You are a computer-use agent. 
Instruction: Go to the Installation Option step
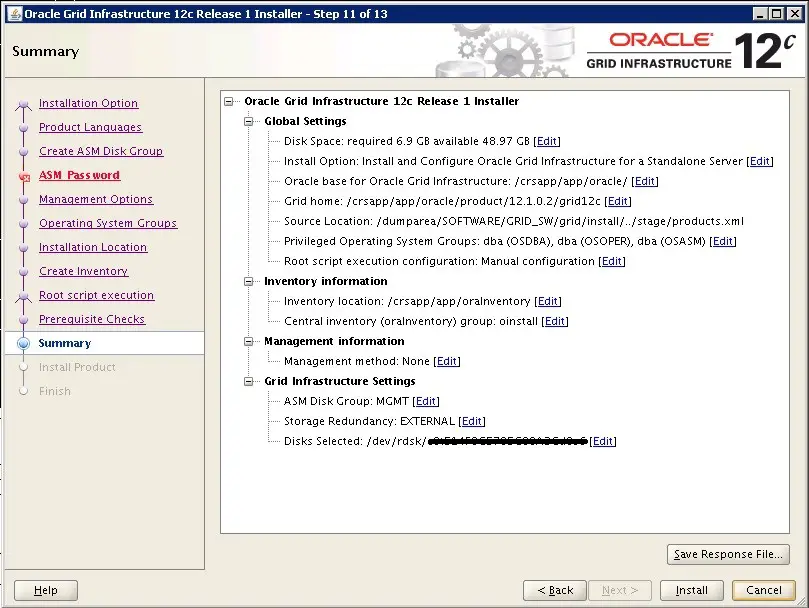click(x=88, y=103)
